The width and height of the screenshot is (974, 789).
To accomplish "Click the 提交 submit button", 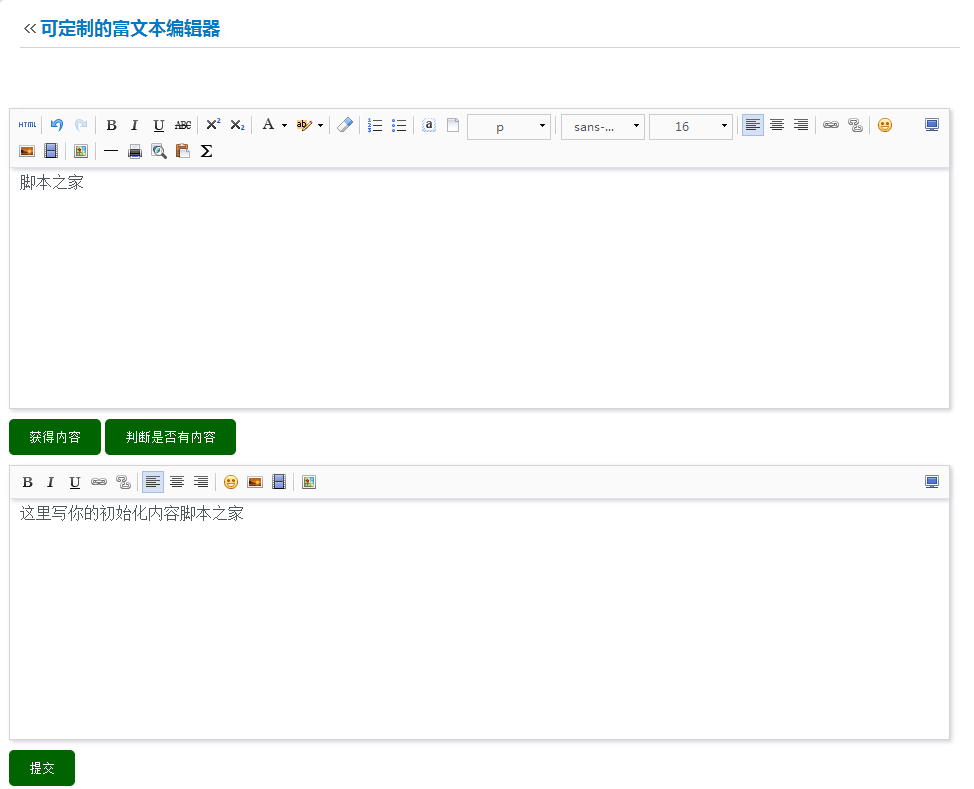I will coord(42,768).
